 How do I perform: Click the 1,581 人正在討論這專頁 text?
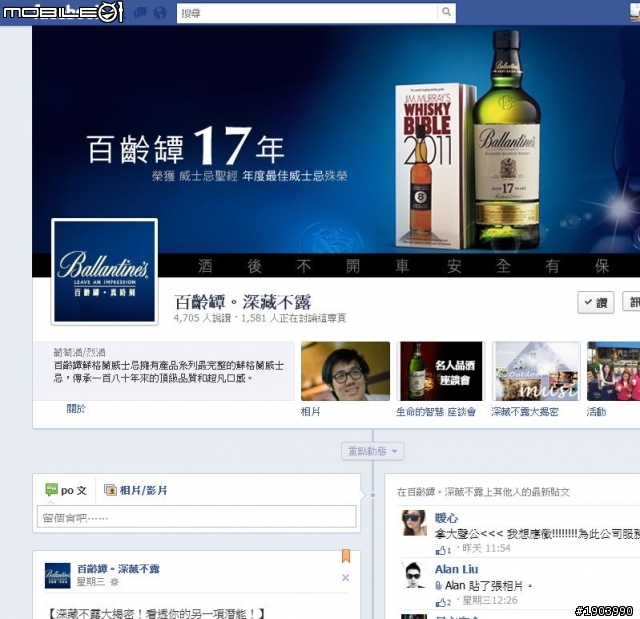coord(293,318)
